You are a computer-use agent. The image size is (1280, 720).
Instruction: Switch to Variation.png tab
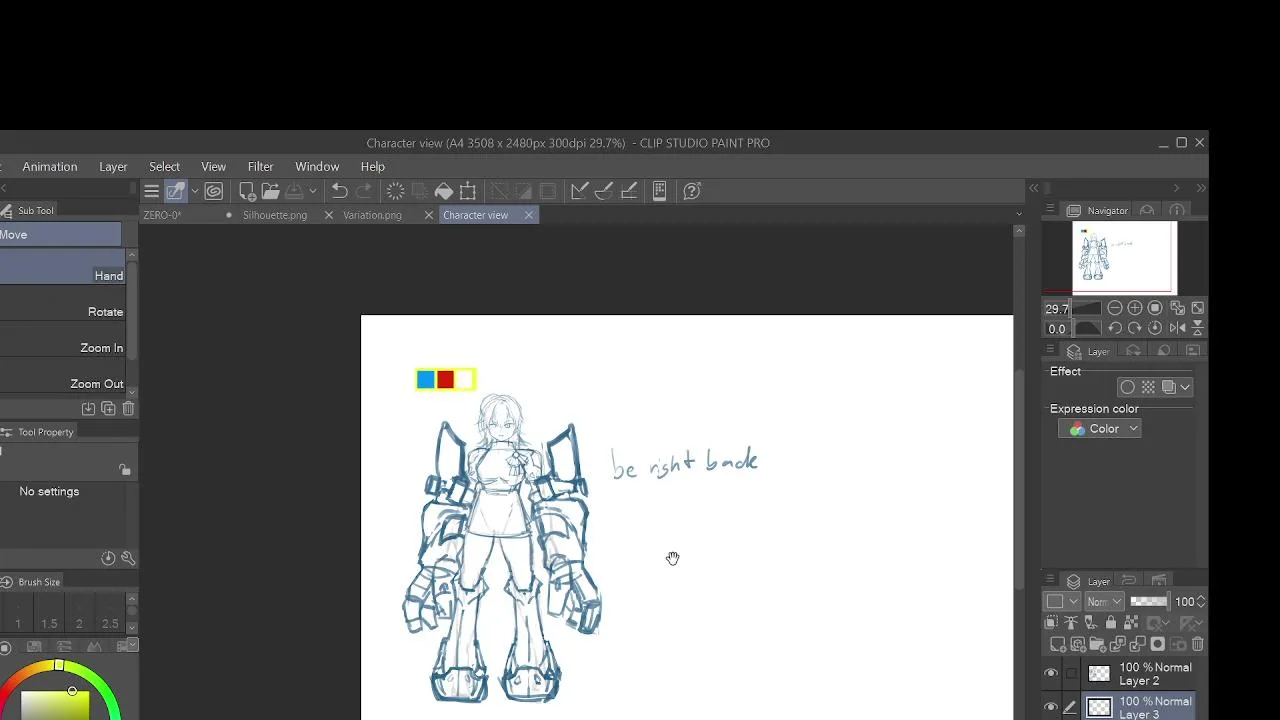click(x=372, y=215)
